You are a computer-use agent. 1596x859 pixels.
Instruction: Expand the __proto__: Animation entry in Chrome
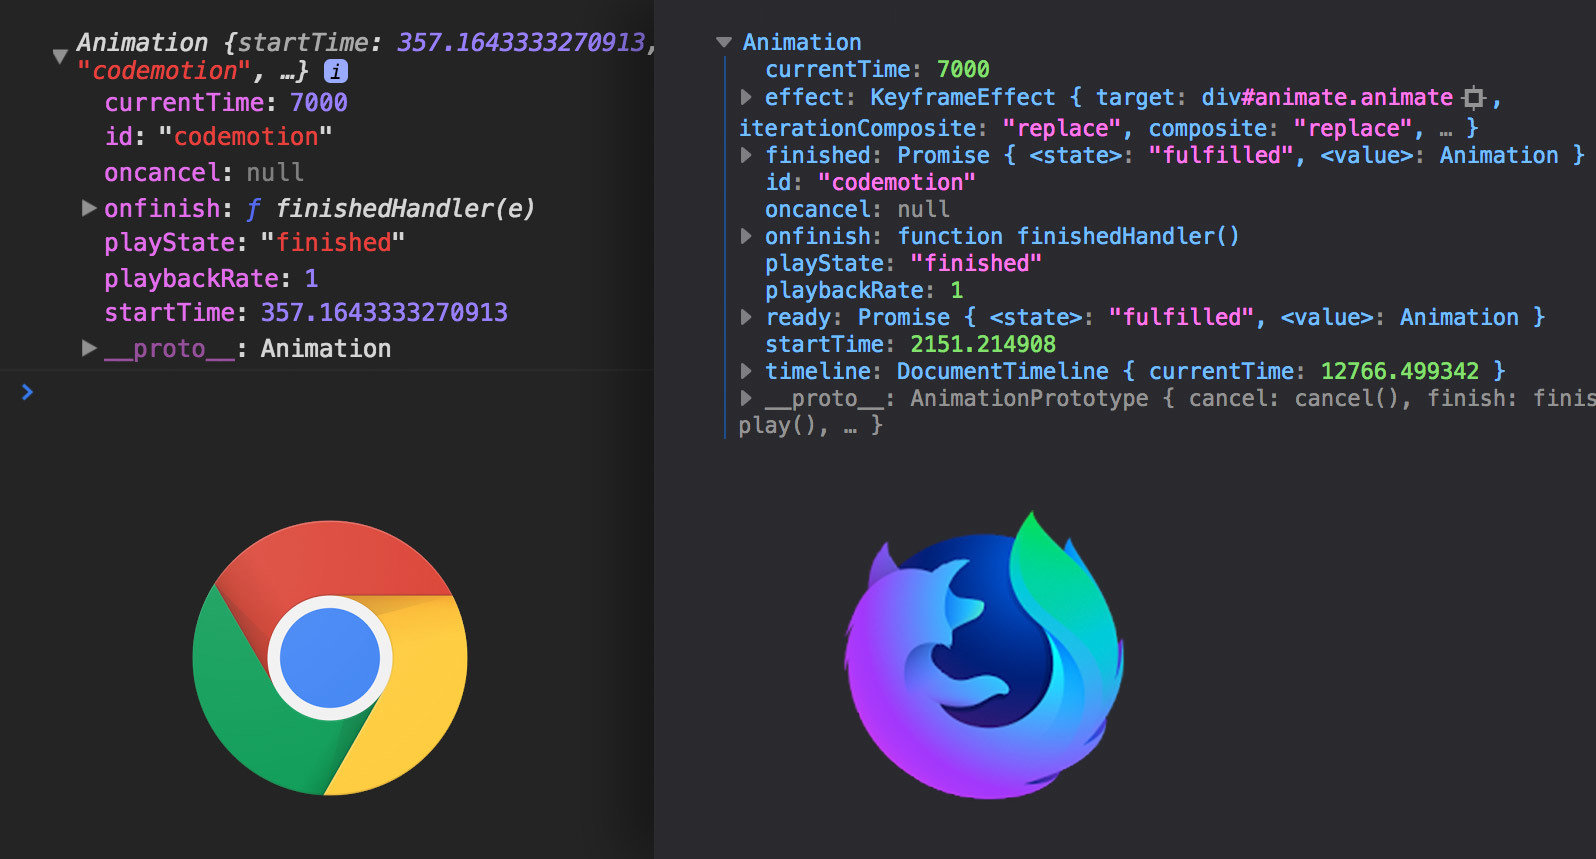[x=89, y=348]
